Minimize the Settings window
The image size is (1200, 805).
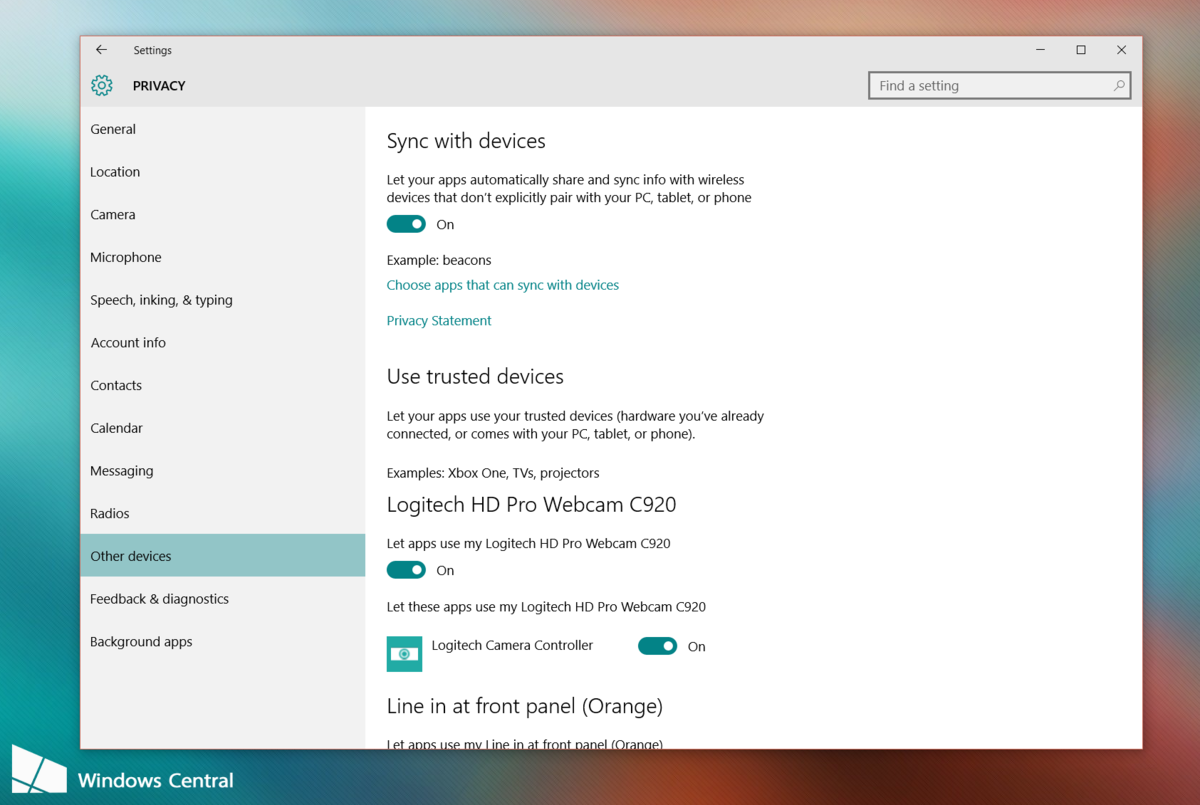1040,50
